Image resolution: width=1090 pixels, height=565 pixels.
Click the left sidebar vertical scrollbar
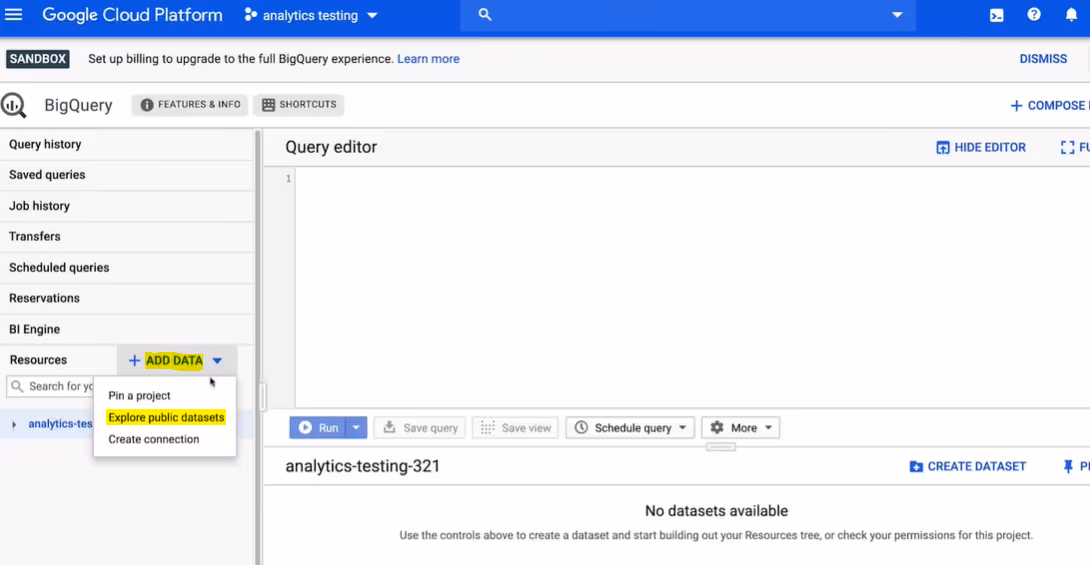coord(258,347)
